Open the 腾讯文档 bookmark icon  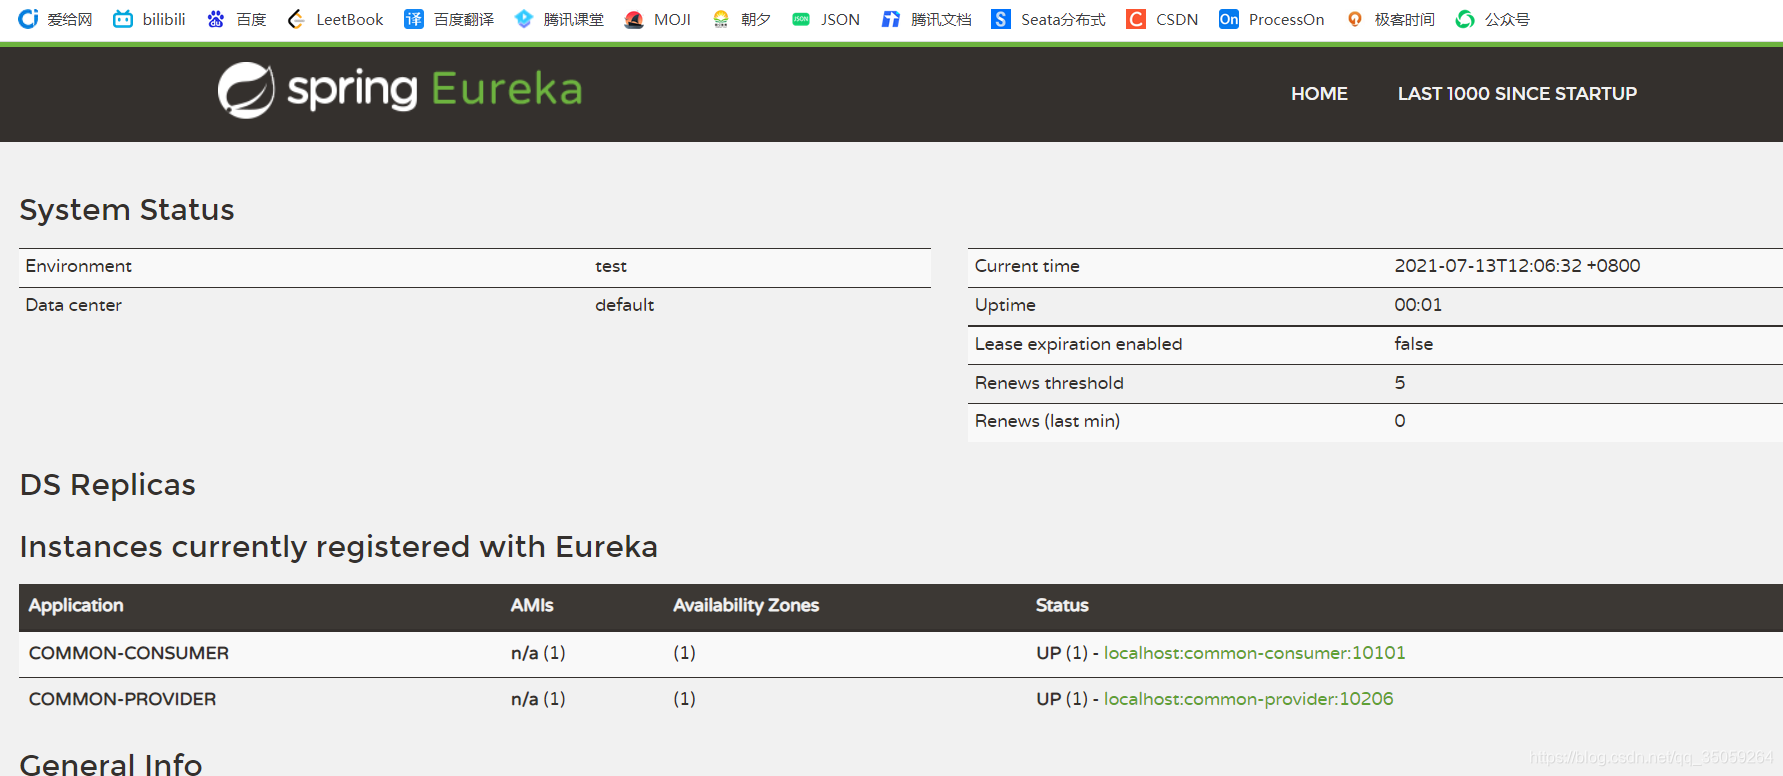tap(891, 19)
